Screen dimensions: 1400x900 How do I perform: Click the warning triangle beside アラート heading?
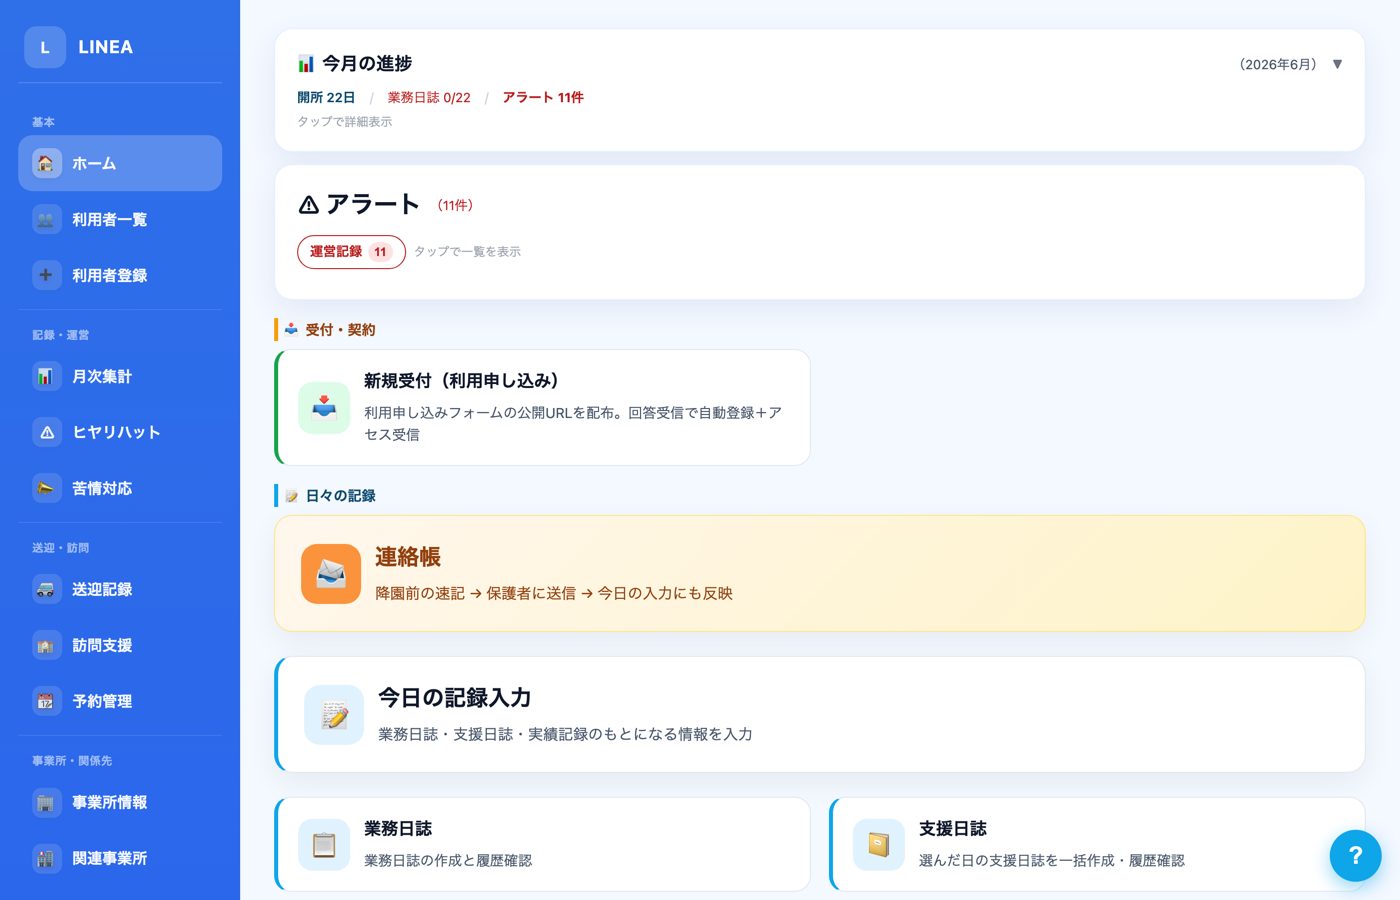[x=309, y=205]
